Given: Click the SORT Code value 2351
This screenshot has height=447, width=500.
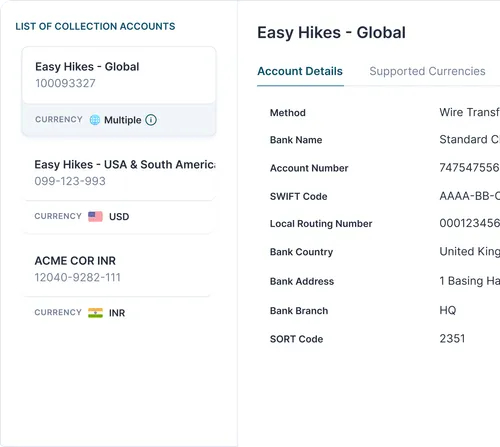Looking at the screenshot, I should tap(452, 339).
